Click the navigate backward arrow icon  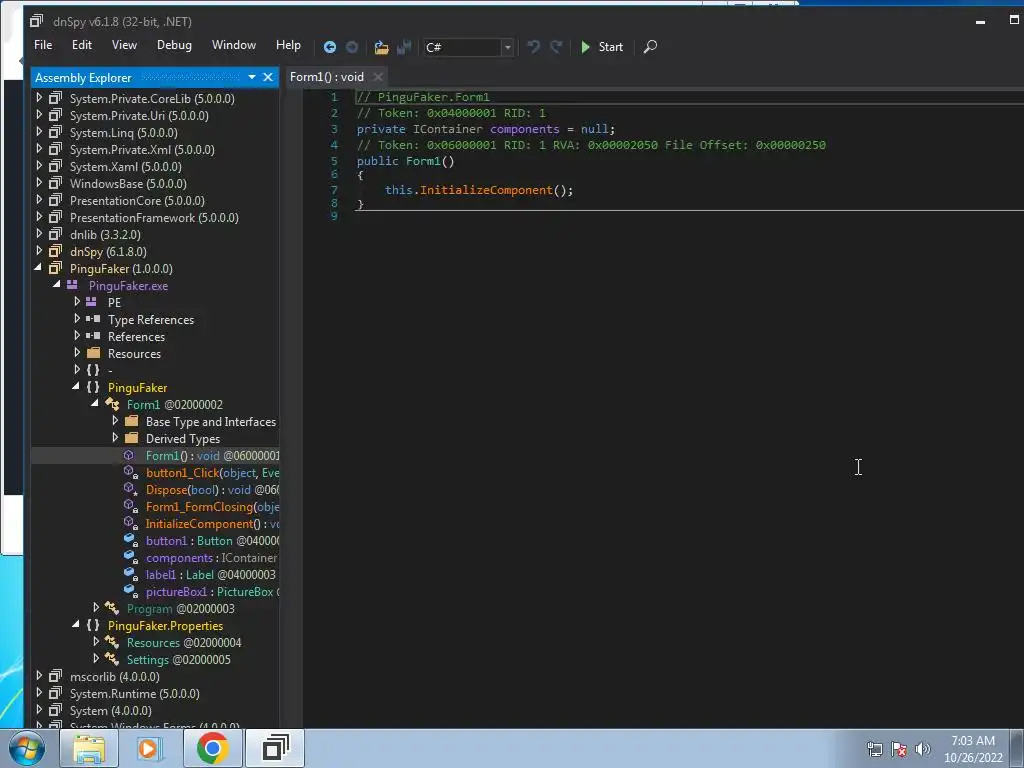coord(330,47)
